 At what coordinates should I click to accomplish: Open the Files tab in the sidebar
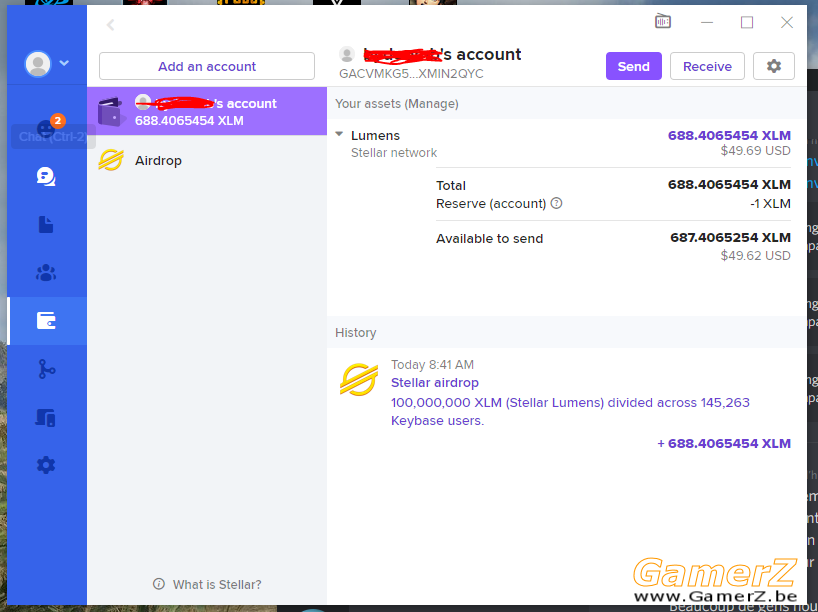[x=46, y=225]
